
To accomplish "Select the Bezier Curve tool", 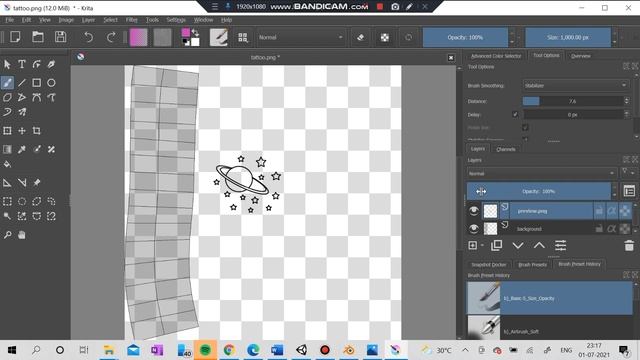I will pyautogui.click(x=37, y=98).
